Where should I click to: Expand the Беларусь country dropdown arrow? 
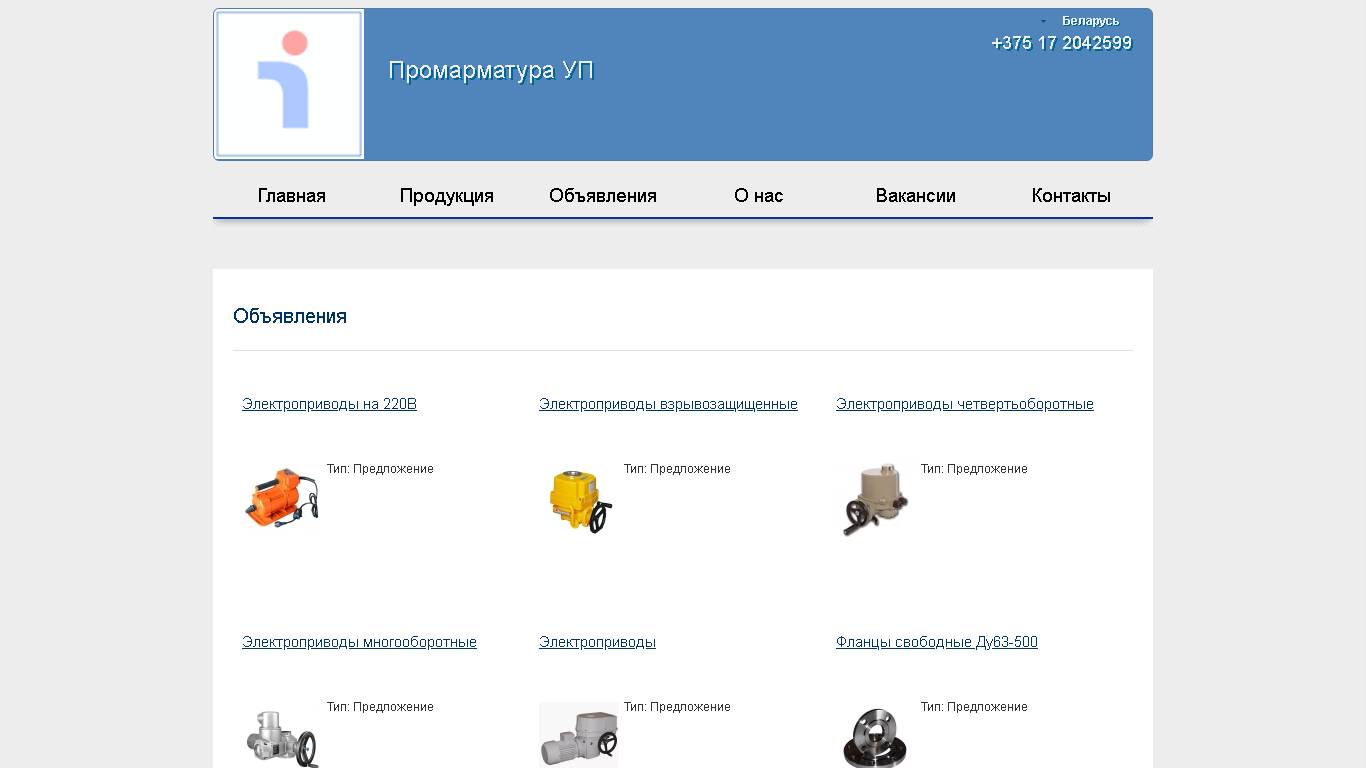click(x=1043, y=21)
